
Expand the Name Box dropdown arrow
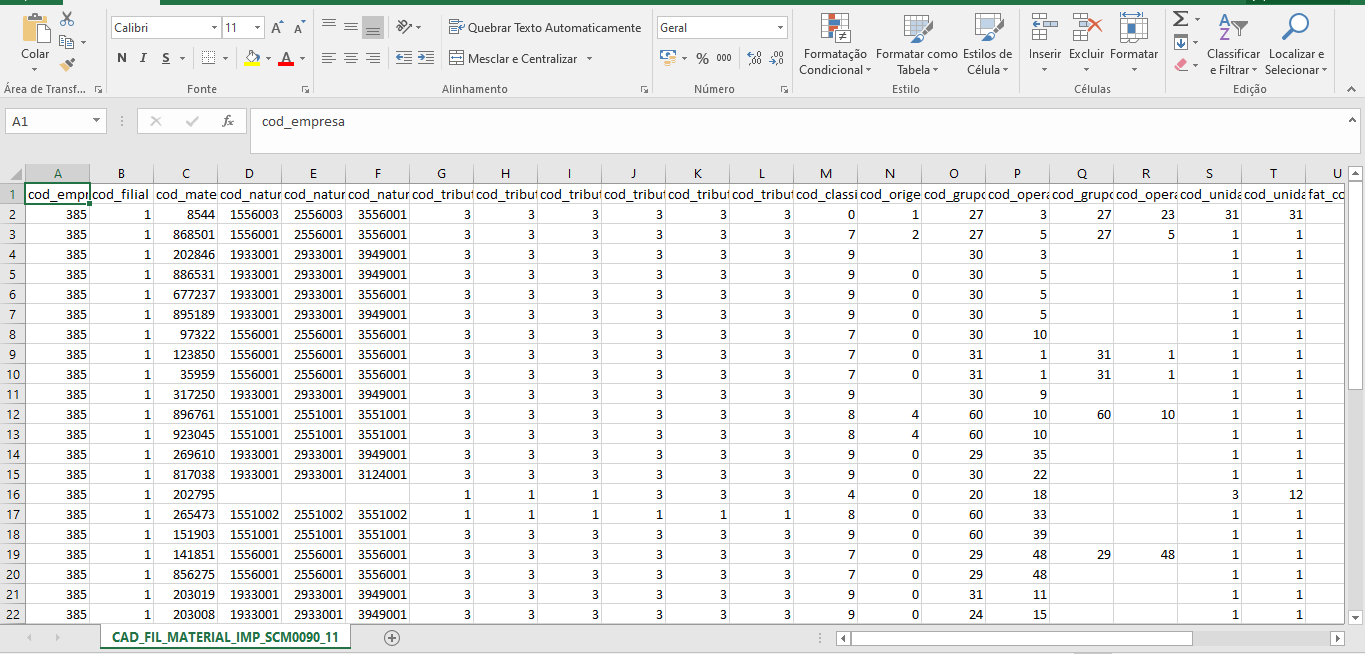[97, 121]
